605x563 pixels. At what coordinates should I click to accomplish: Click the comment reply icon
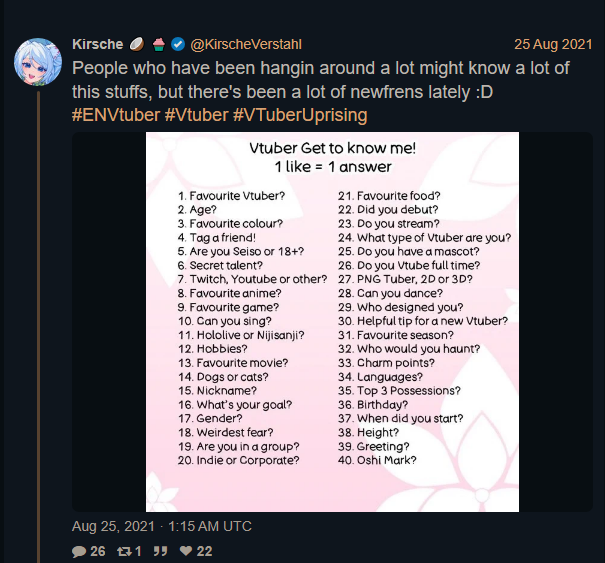[79, 551]
